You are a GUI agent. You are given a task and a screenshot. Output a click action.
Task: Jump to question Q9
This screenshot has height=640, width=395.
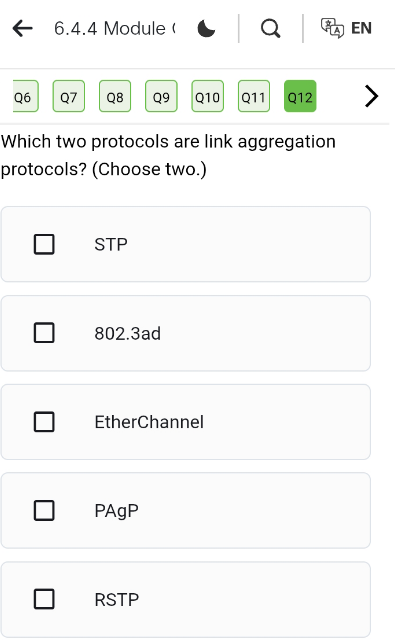[x=161, y=96]
